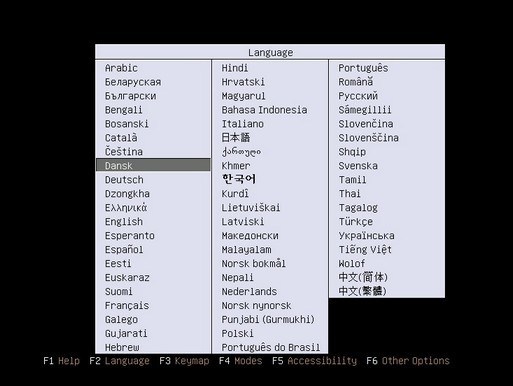
Task: Select Português in third column
Action: (x=363, y=68)
